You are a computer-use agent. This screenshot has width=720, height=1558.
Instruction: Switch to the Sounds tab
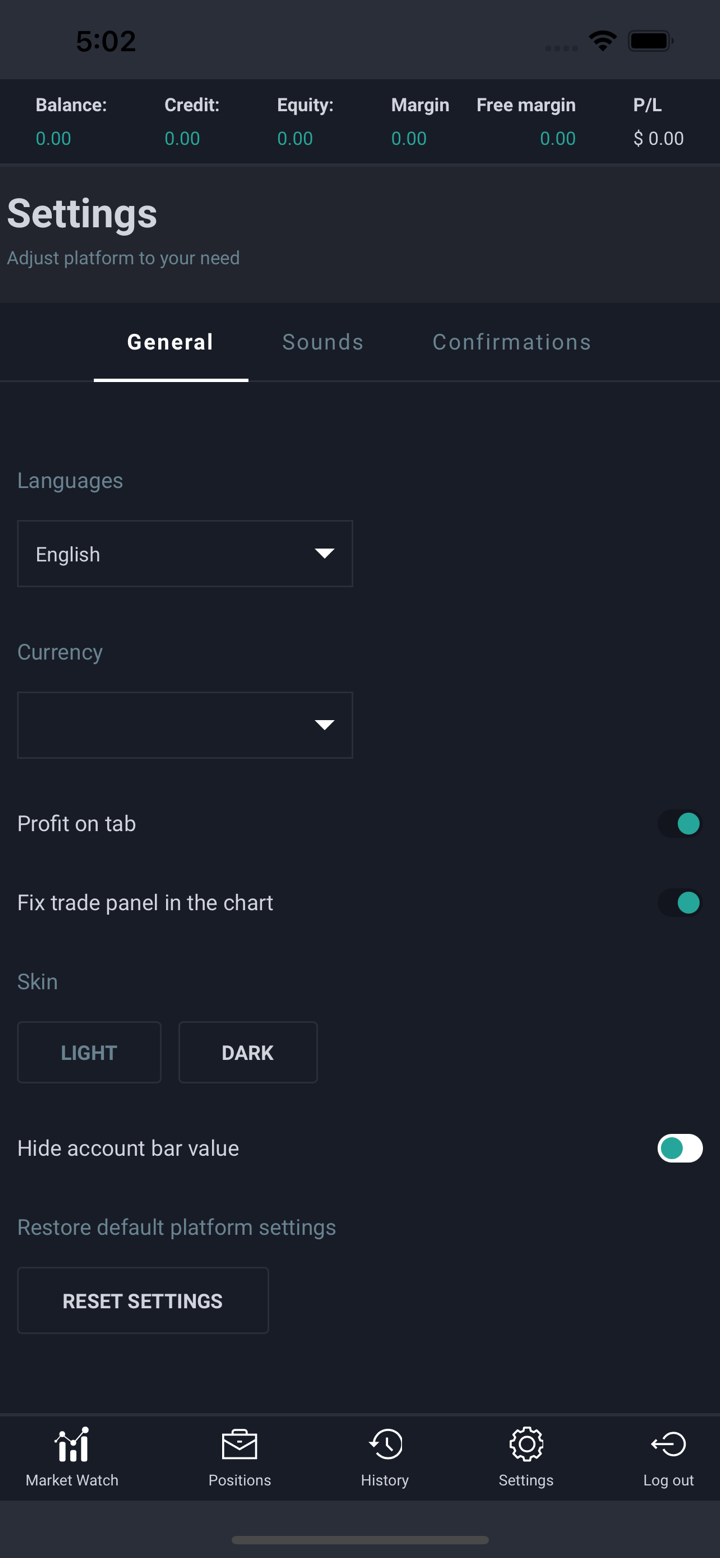[323, 342]
